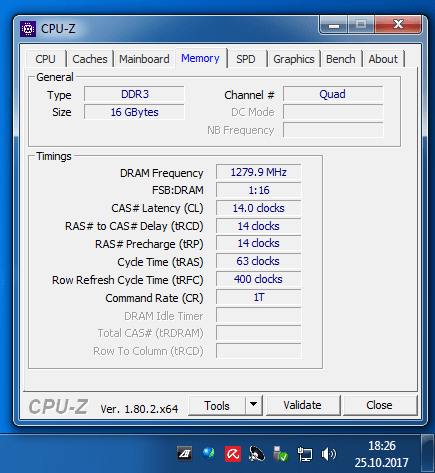The height and width of the screenshot is (473, 435).
Task: Select the 63 clocks tRAS value
Action: pos(258,261)
